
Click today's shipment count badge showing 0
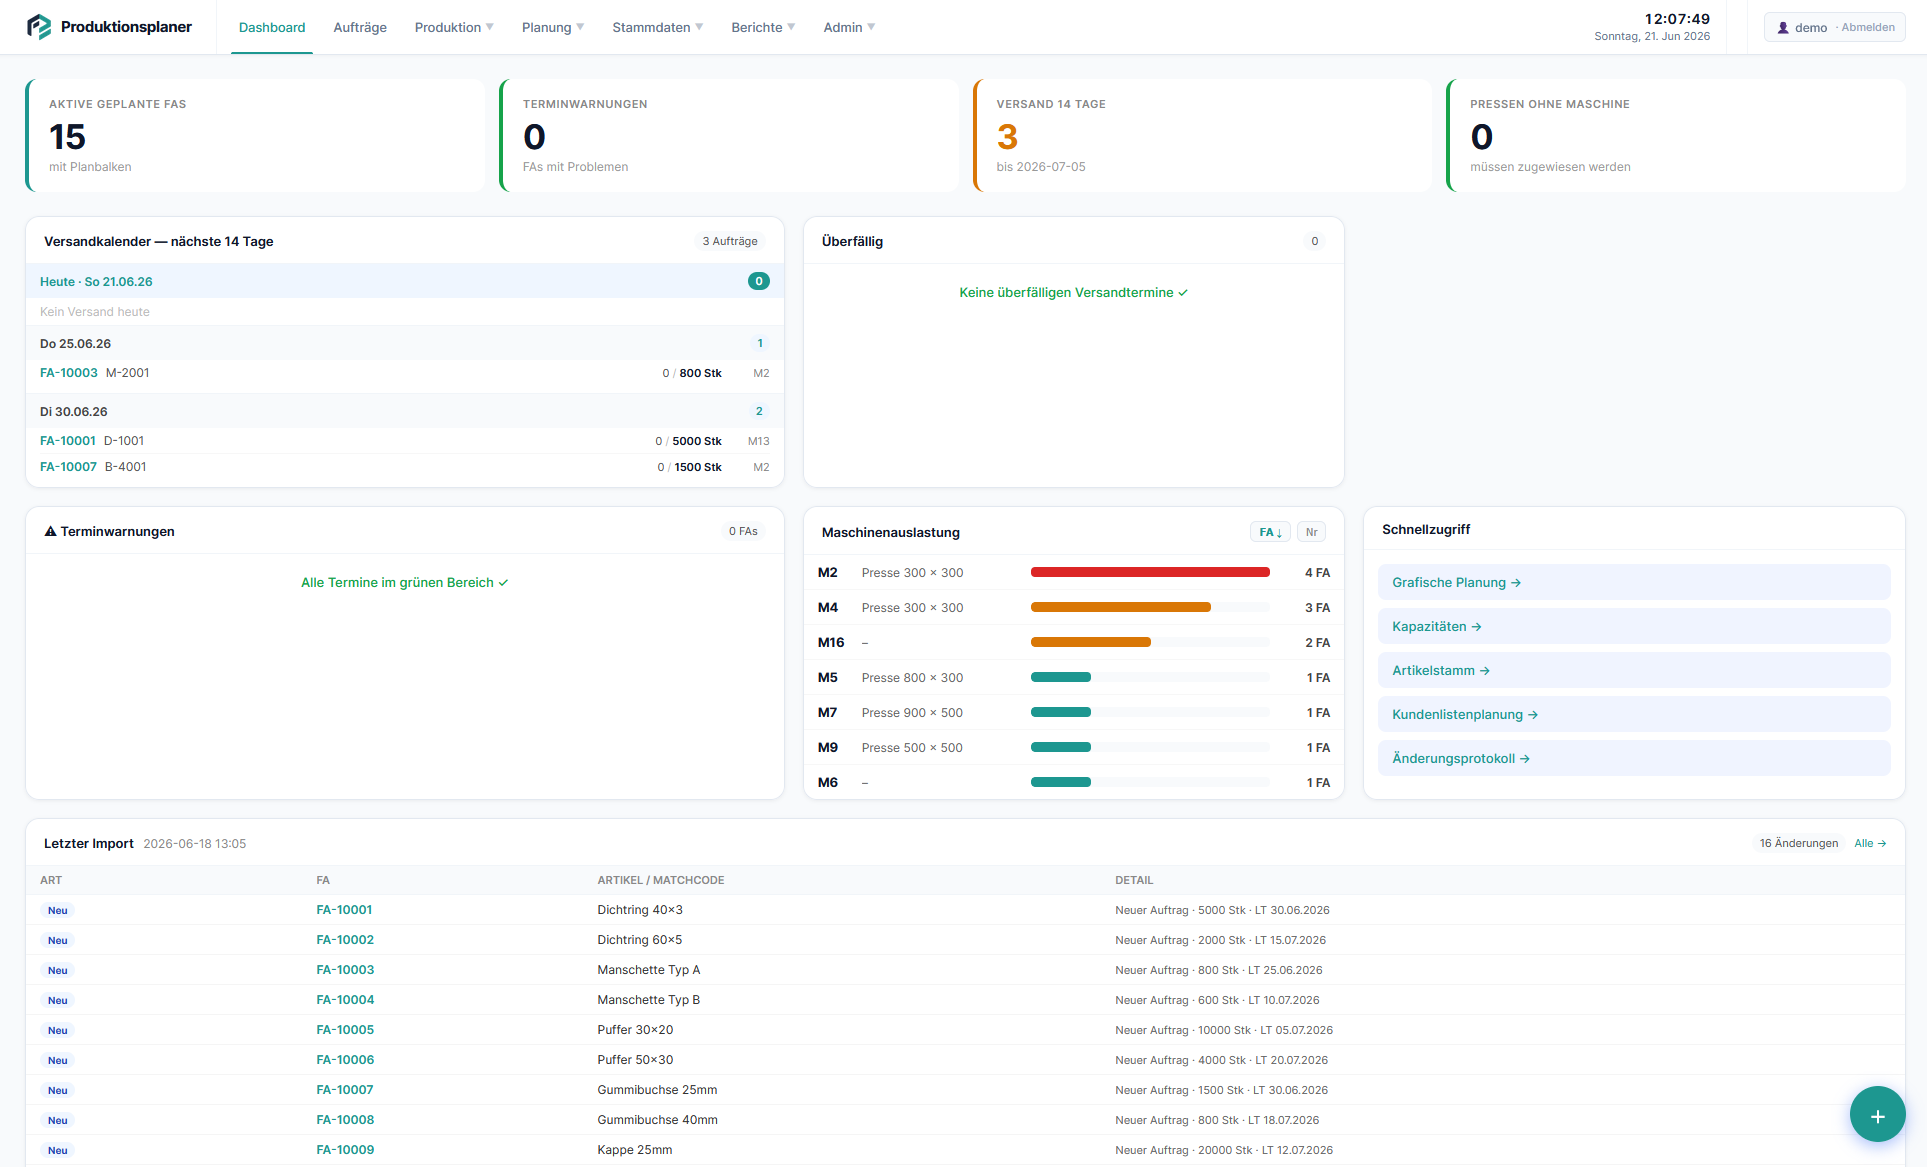[759, 281]
